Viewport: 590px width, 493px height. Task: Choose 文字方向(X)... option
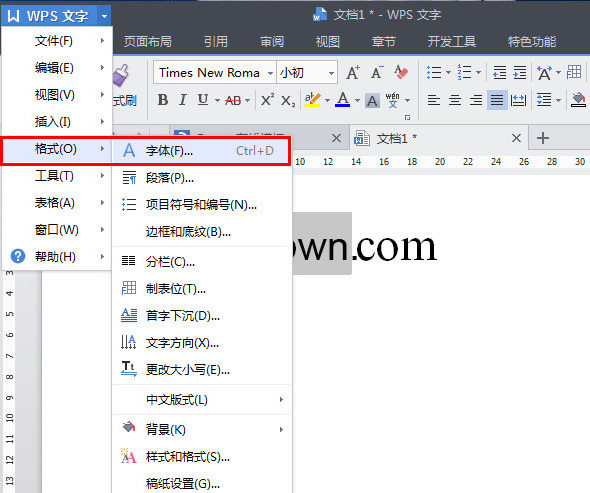pos(202,343)
